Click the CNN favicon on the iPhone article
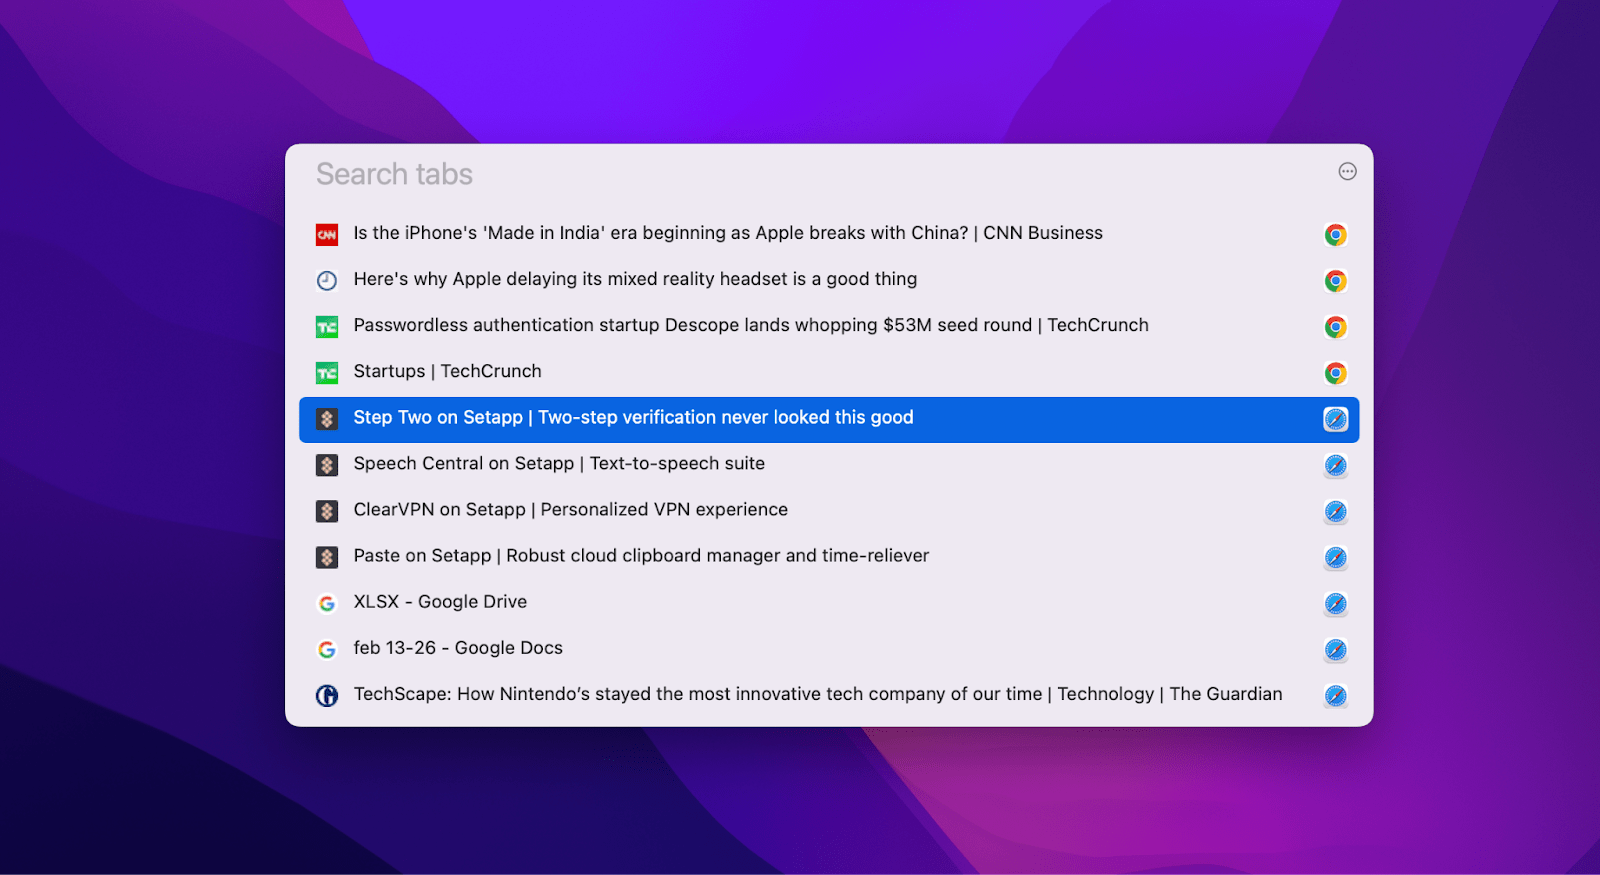The height and width of the screenshot is (875, 1600). tap(327, 235)
